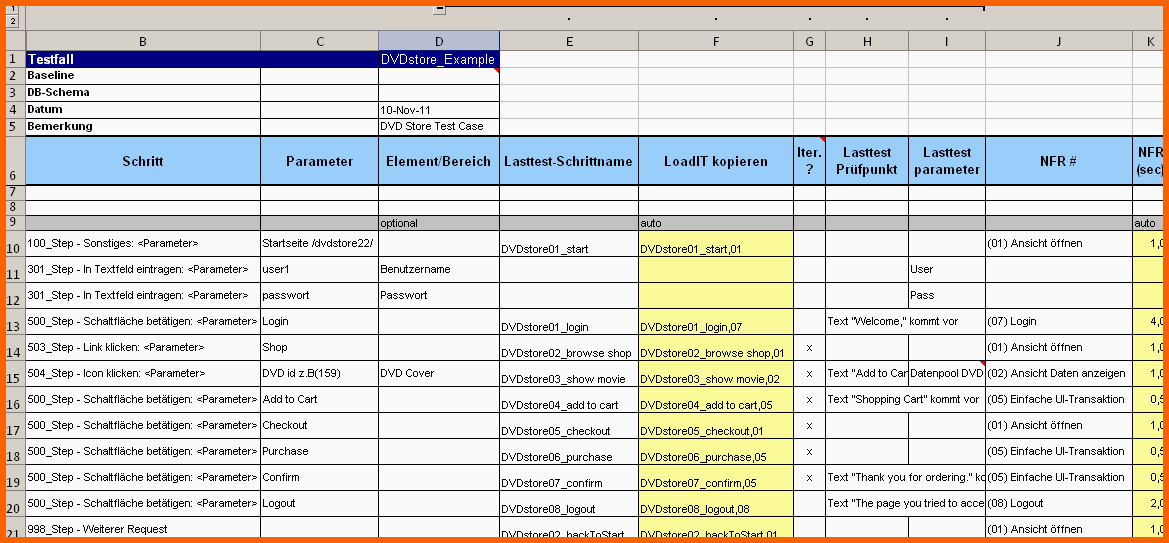The image size is (1169, 543).
Task: Click the Lasttest Prüfpunkt header cell
Action: click(x=867, y=161)
